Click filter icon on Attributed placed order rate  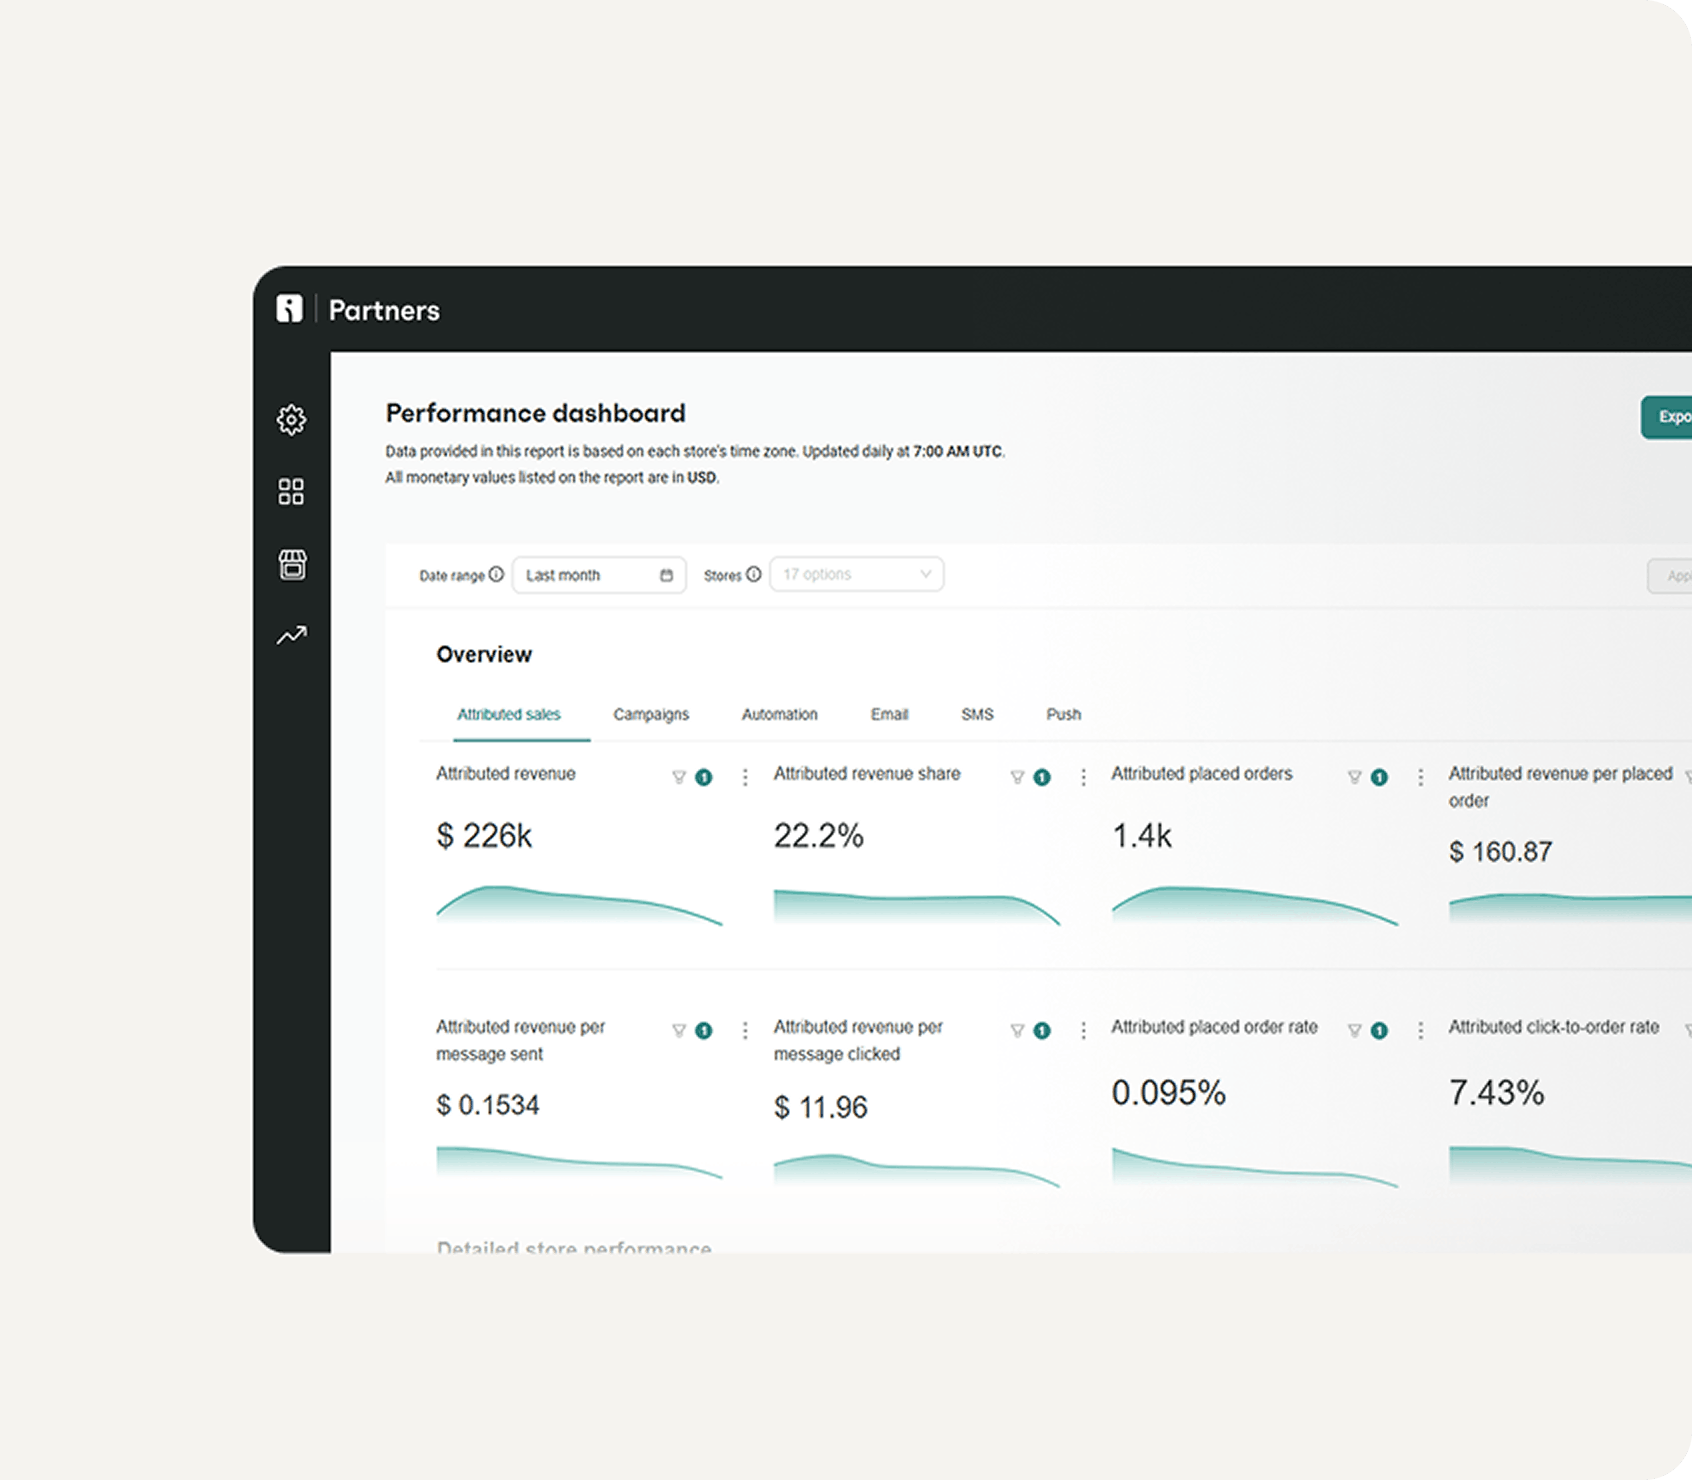click(x=1354, y=1031)
